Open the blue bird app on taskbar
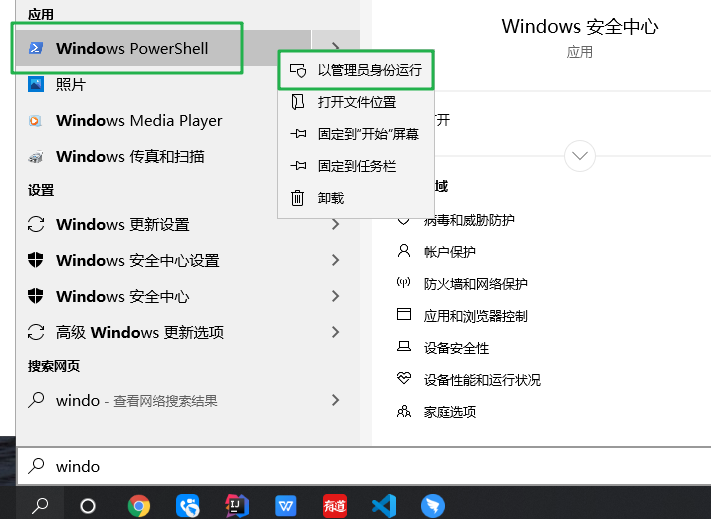 coord(433,505)
